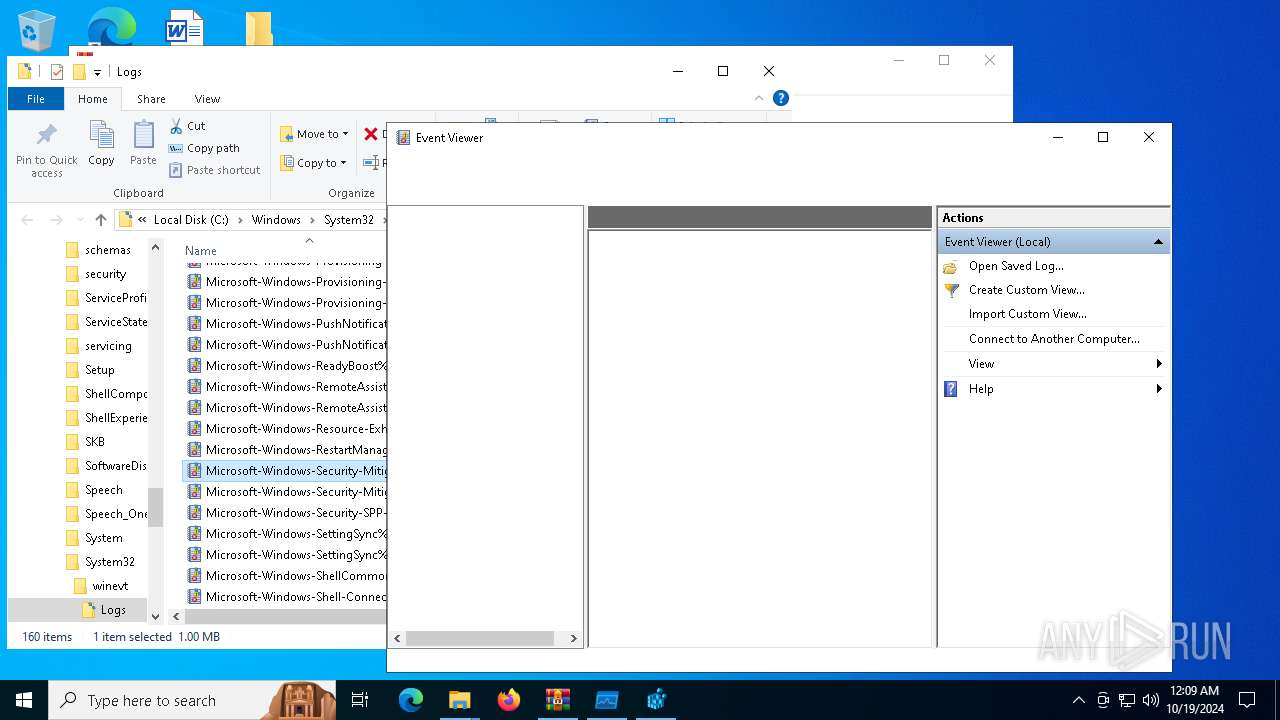Image resolution: width=1280 pixels, height=720 pixels.
Task: Click Open Saved Log icon in Actions
Action: click(x=950, y=266)
